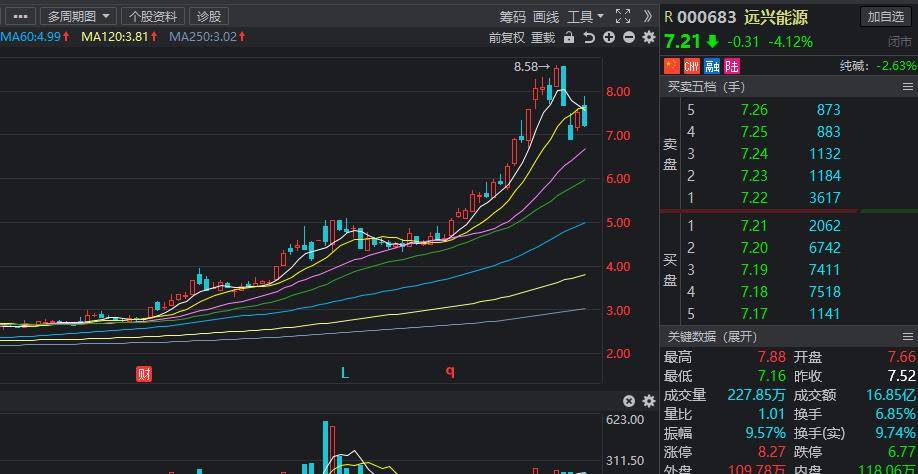Switch to 个股资料 tab
Image resolution: width=918 pixels, height=474 pixels.
[153, 16]
